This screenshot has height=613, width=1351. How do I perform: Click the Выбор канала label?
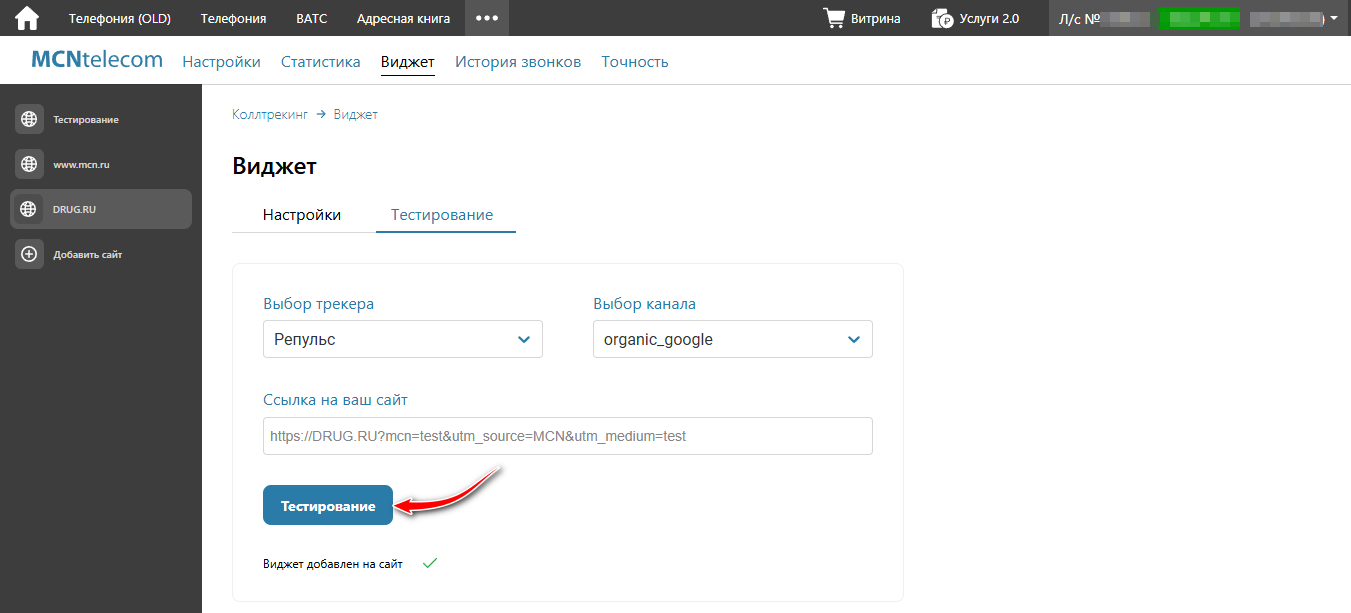pyautogui.click(x=645, y=304)
